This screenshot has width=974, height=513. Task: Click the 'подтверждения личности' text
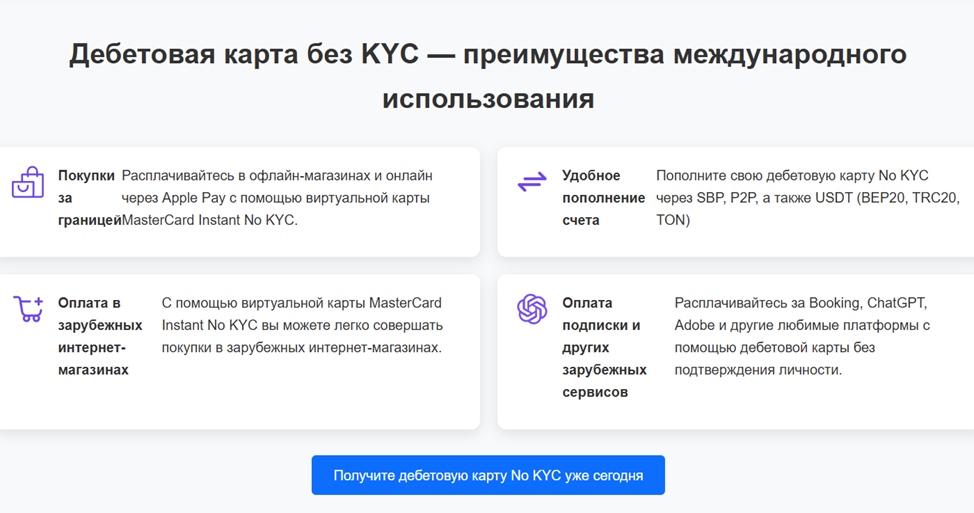[758, 369]
